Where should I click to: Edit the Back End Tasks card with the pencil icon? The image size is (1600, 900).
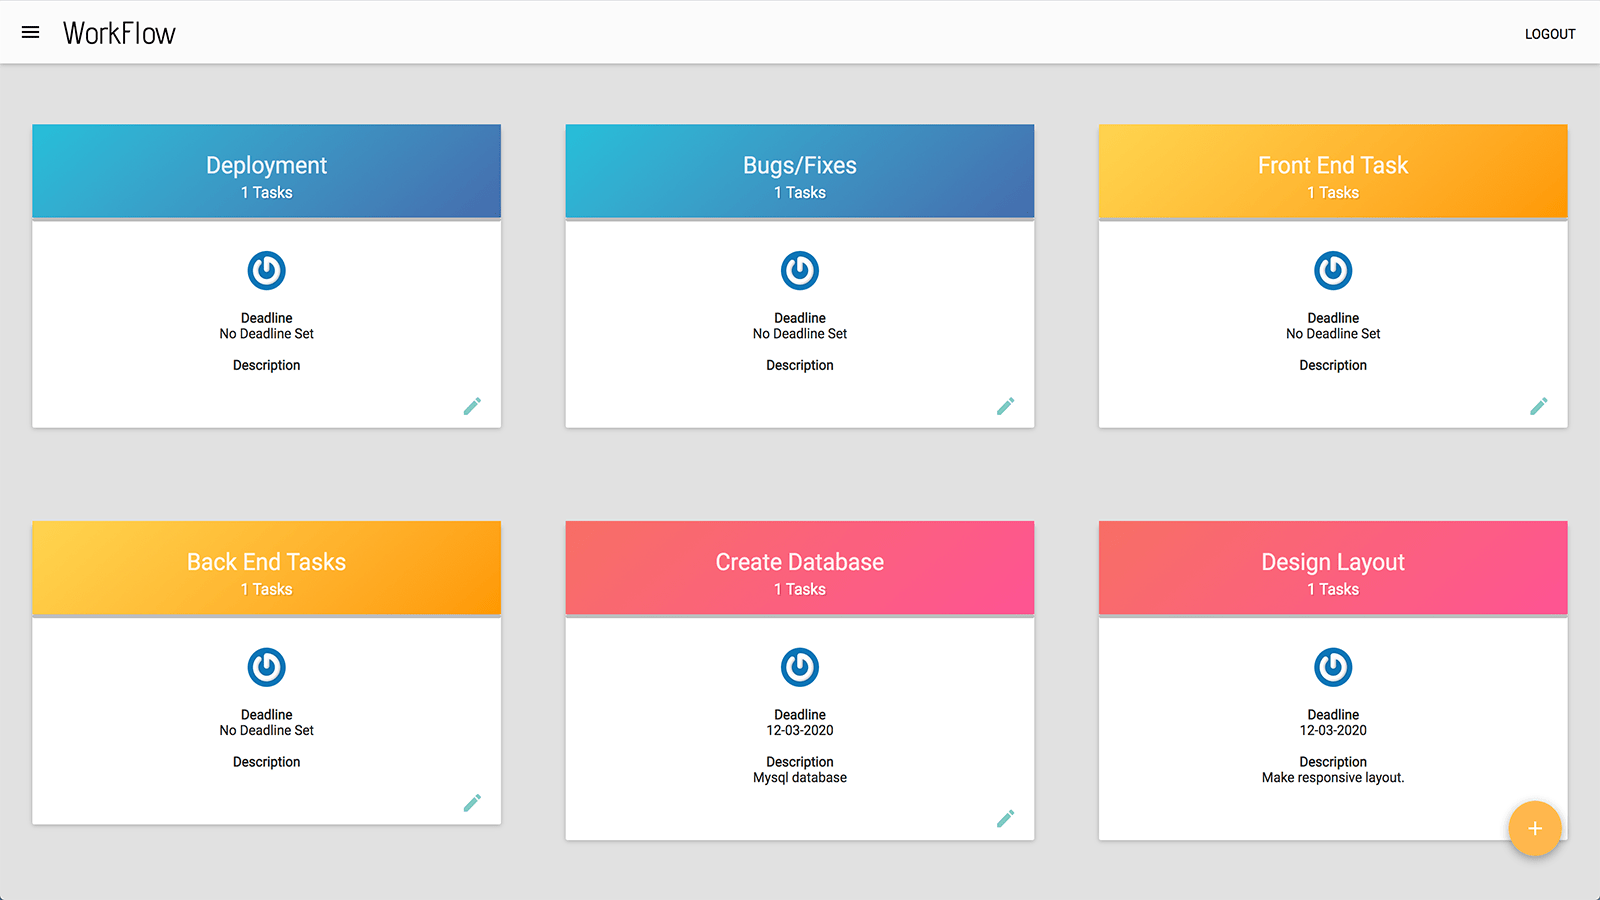pos(472,803)
